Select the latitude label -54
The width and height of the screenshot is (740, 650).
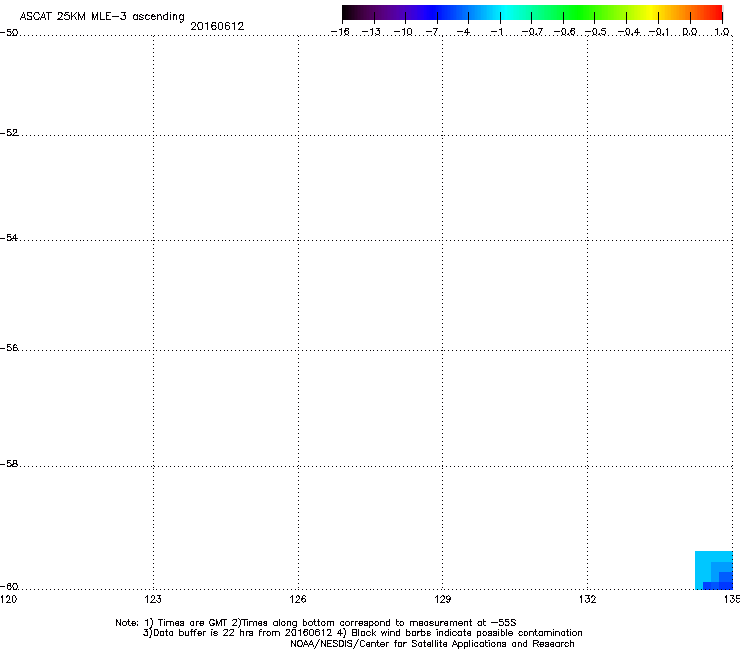(9, 237)
